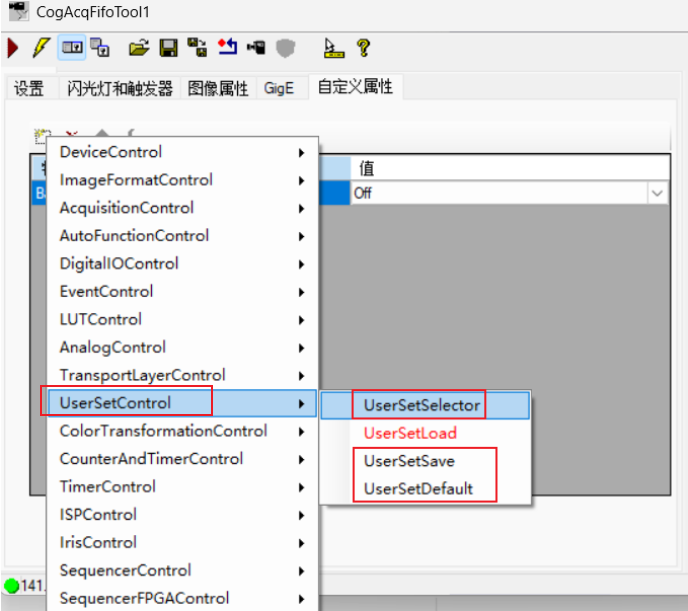Viewport: 688px width, 611px height.
Task: Open floating display windows icon
Action: (x=100, y=48)
